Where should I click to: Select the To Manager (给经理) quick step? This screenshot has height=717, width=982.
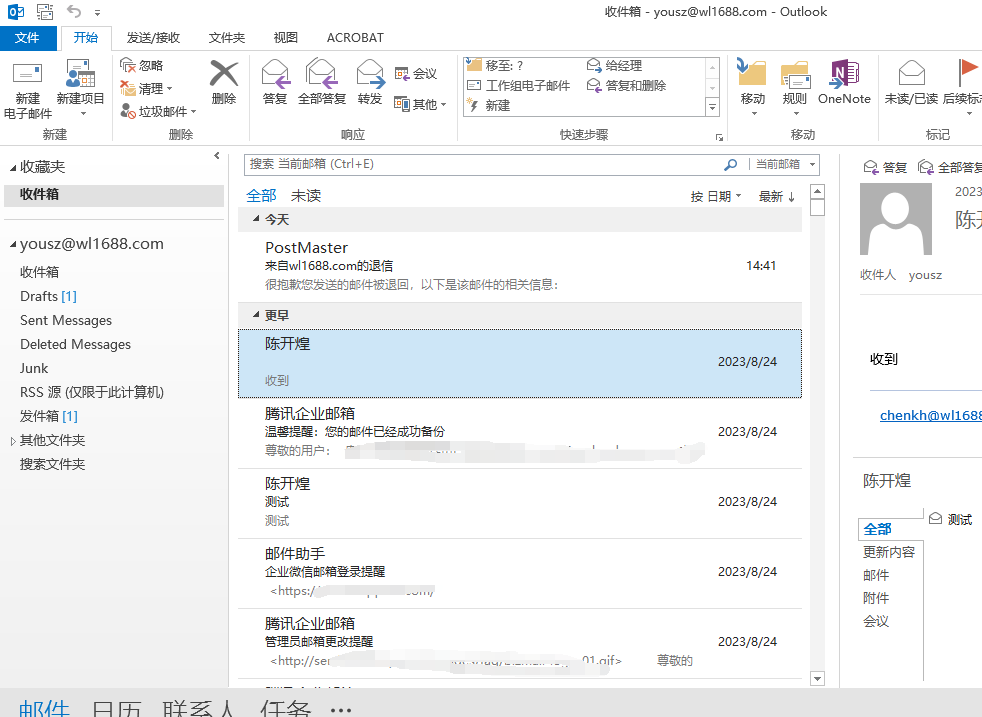tap(614, 65)
